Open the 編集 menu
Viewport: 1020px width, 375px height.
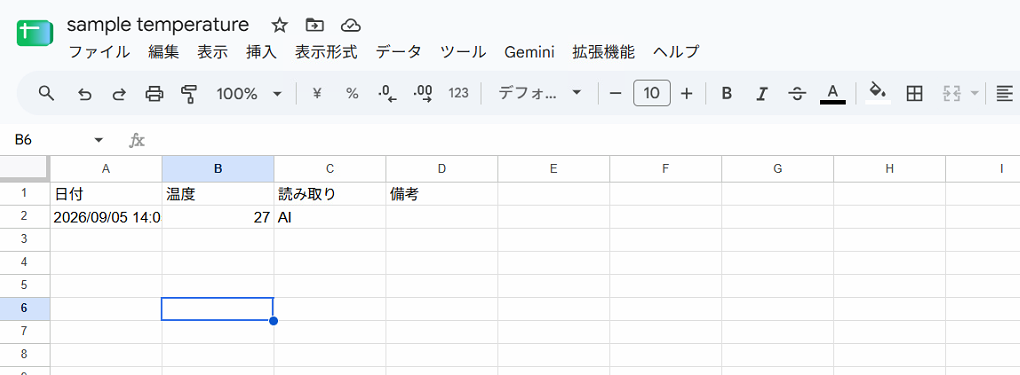click(163, 52)
